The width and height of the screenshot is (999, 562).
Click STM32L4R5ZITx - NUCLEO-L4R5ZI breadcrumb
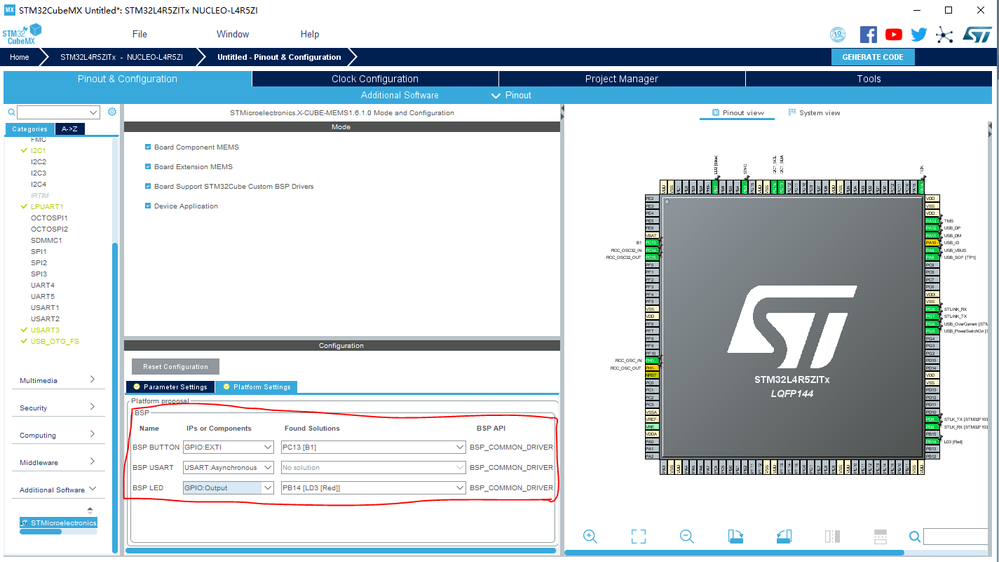coord(121,57)
